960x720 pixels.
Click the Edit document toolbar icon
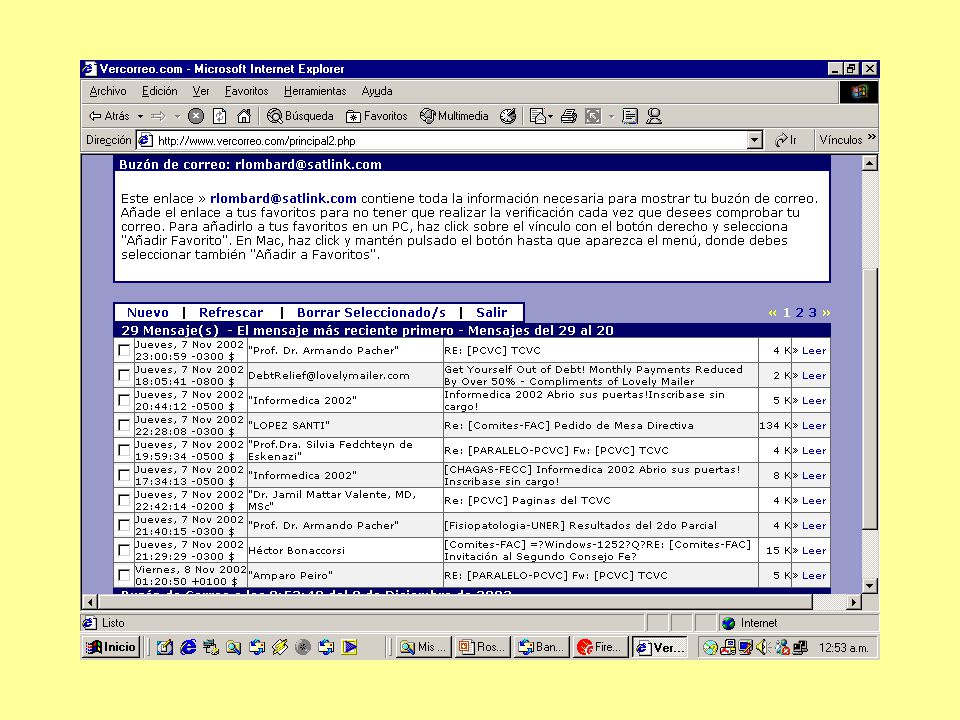pos(630,116)
